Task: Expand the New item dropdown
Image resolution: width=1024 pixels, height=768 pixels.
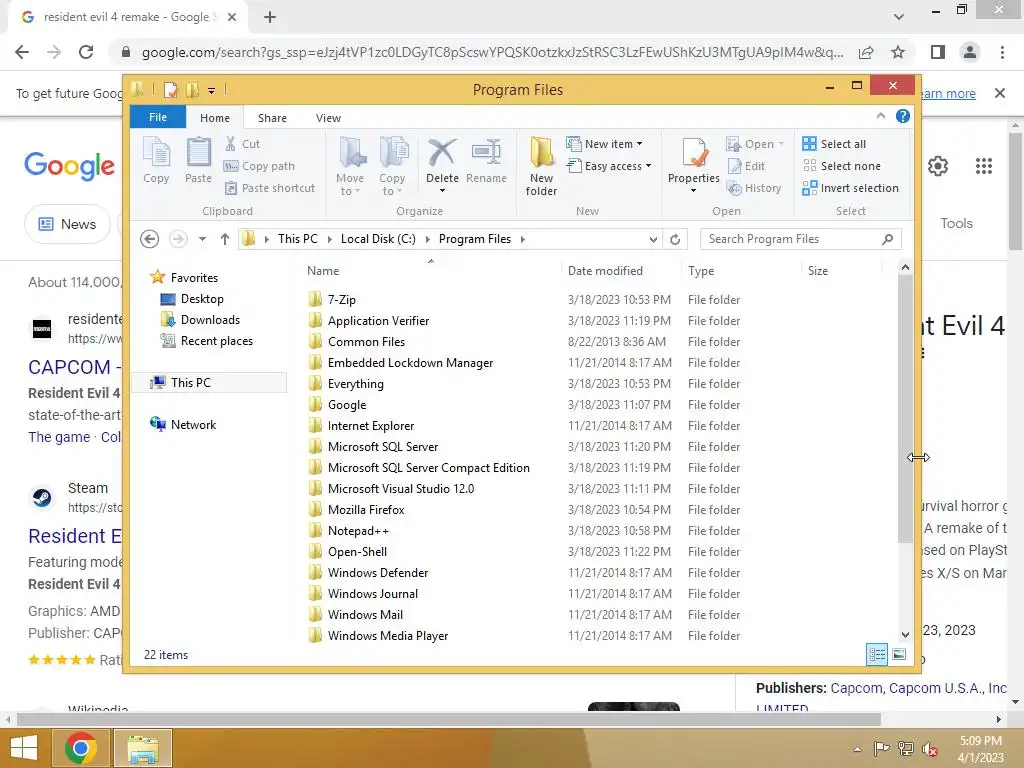Action: [639, 144]
